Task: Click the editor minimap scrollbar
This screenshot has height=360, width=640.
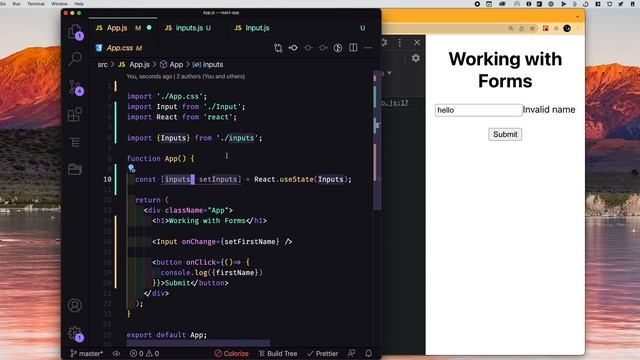Action: pyautogui.click(x=378, y=141)
